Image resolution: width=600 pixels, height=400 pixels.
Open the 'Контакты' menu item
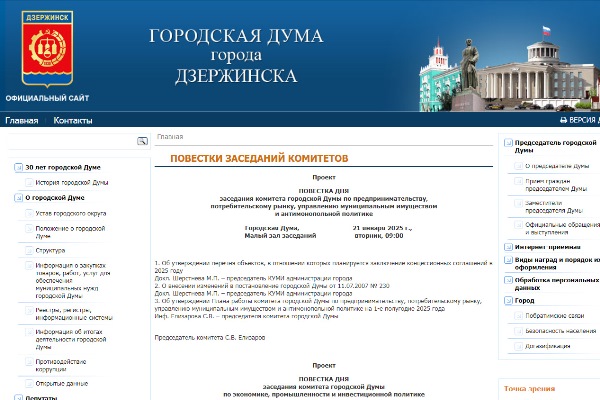coord(72,120)
